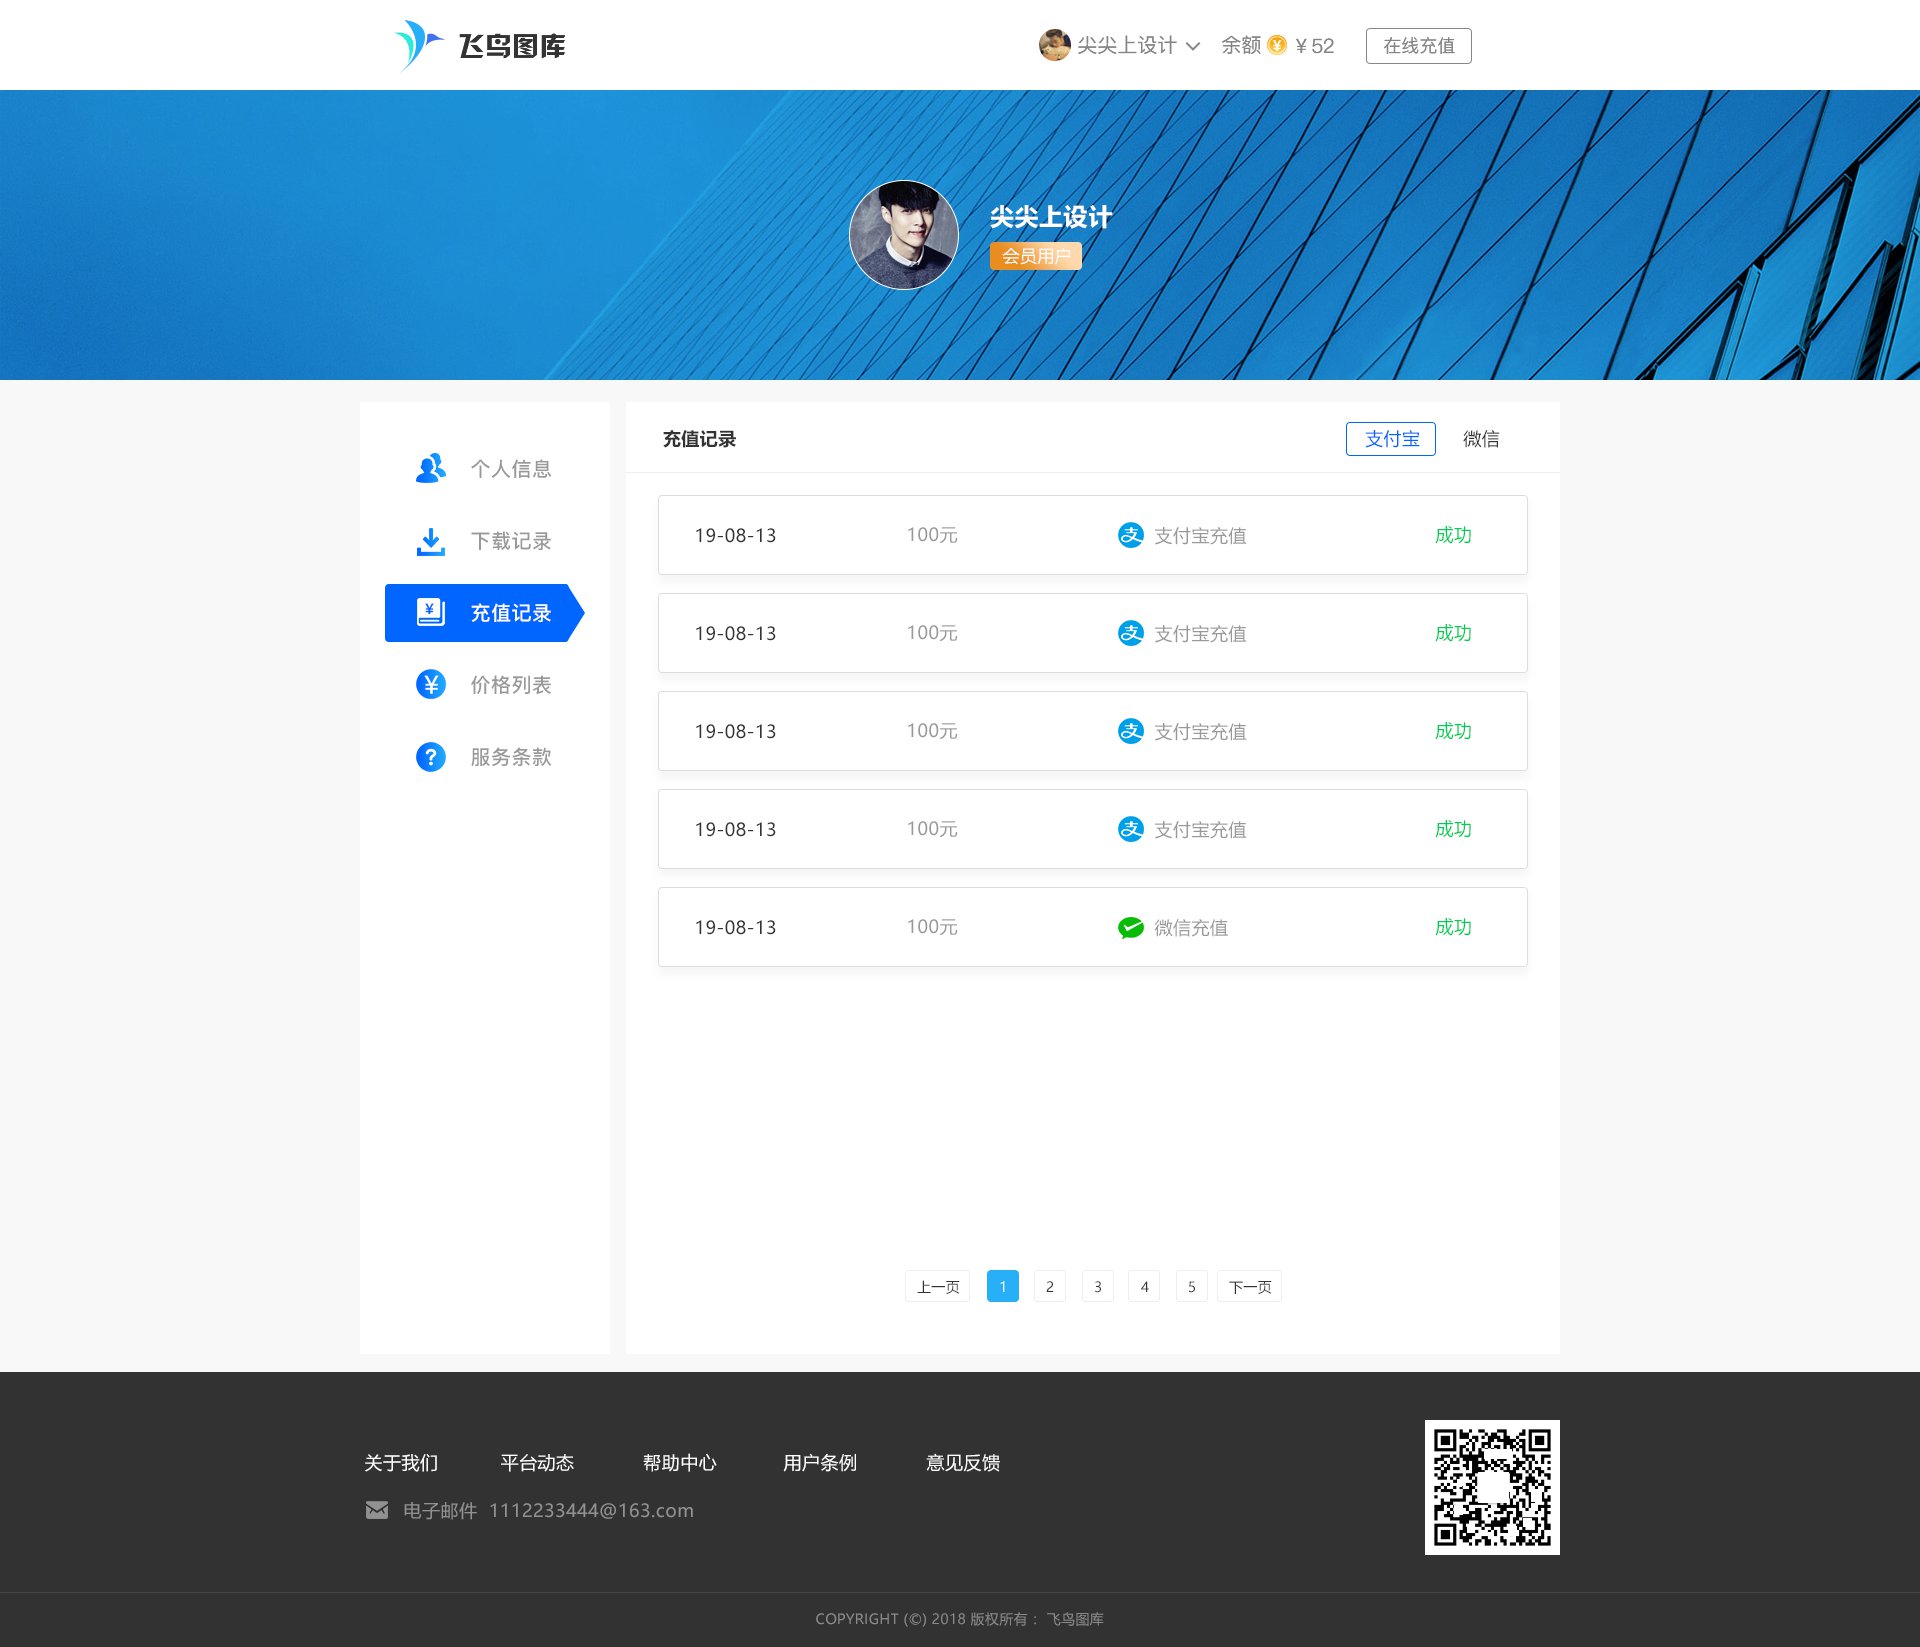Click the 个人信息 people icon
The width and height of the screenshot is (1920, 1647).
coord(430,468)
